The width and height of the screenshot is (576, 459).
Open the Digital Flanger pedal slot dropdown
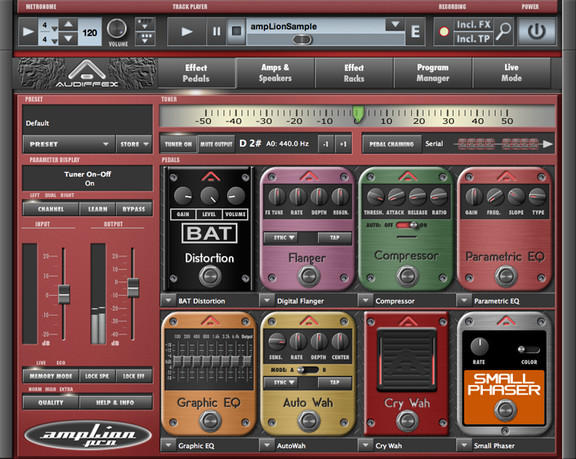[267, 300]
